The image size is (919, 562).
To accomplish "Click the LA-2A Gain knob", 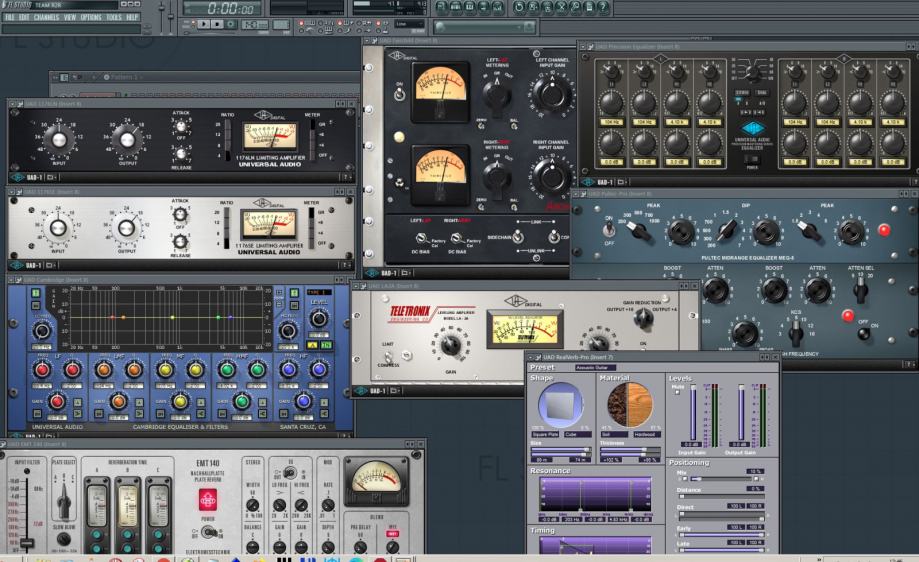I will (448, 345).
